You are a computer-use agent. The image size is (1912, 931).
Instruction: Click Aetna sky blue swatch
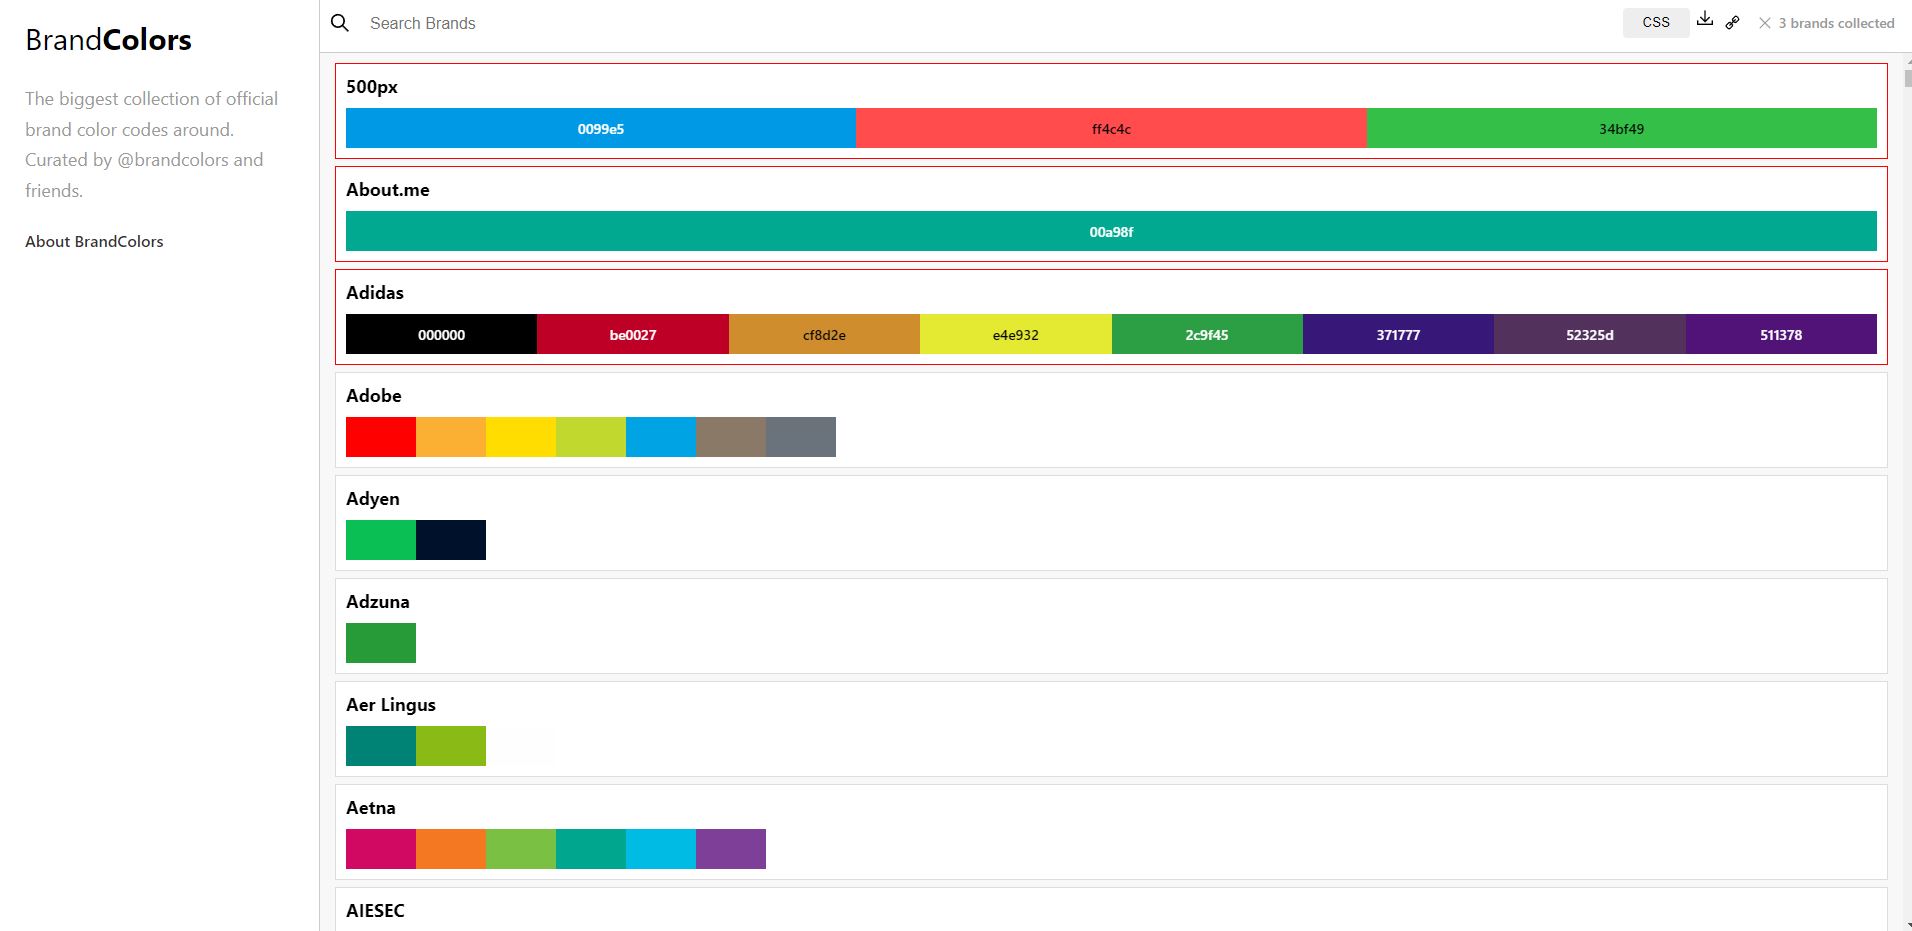tap(661, 849)
